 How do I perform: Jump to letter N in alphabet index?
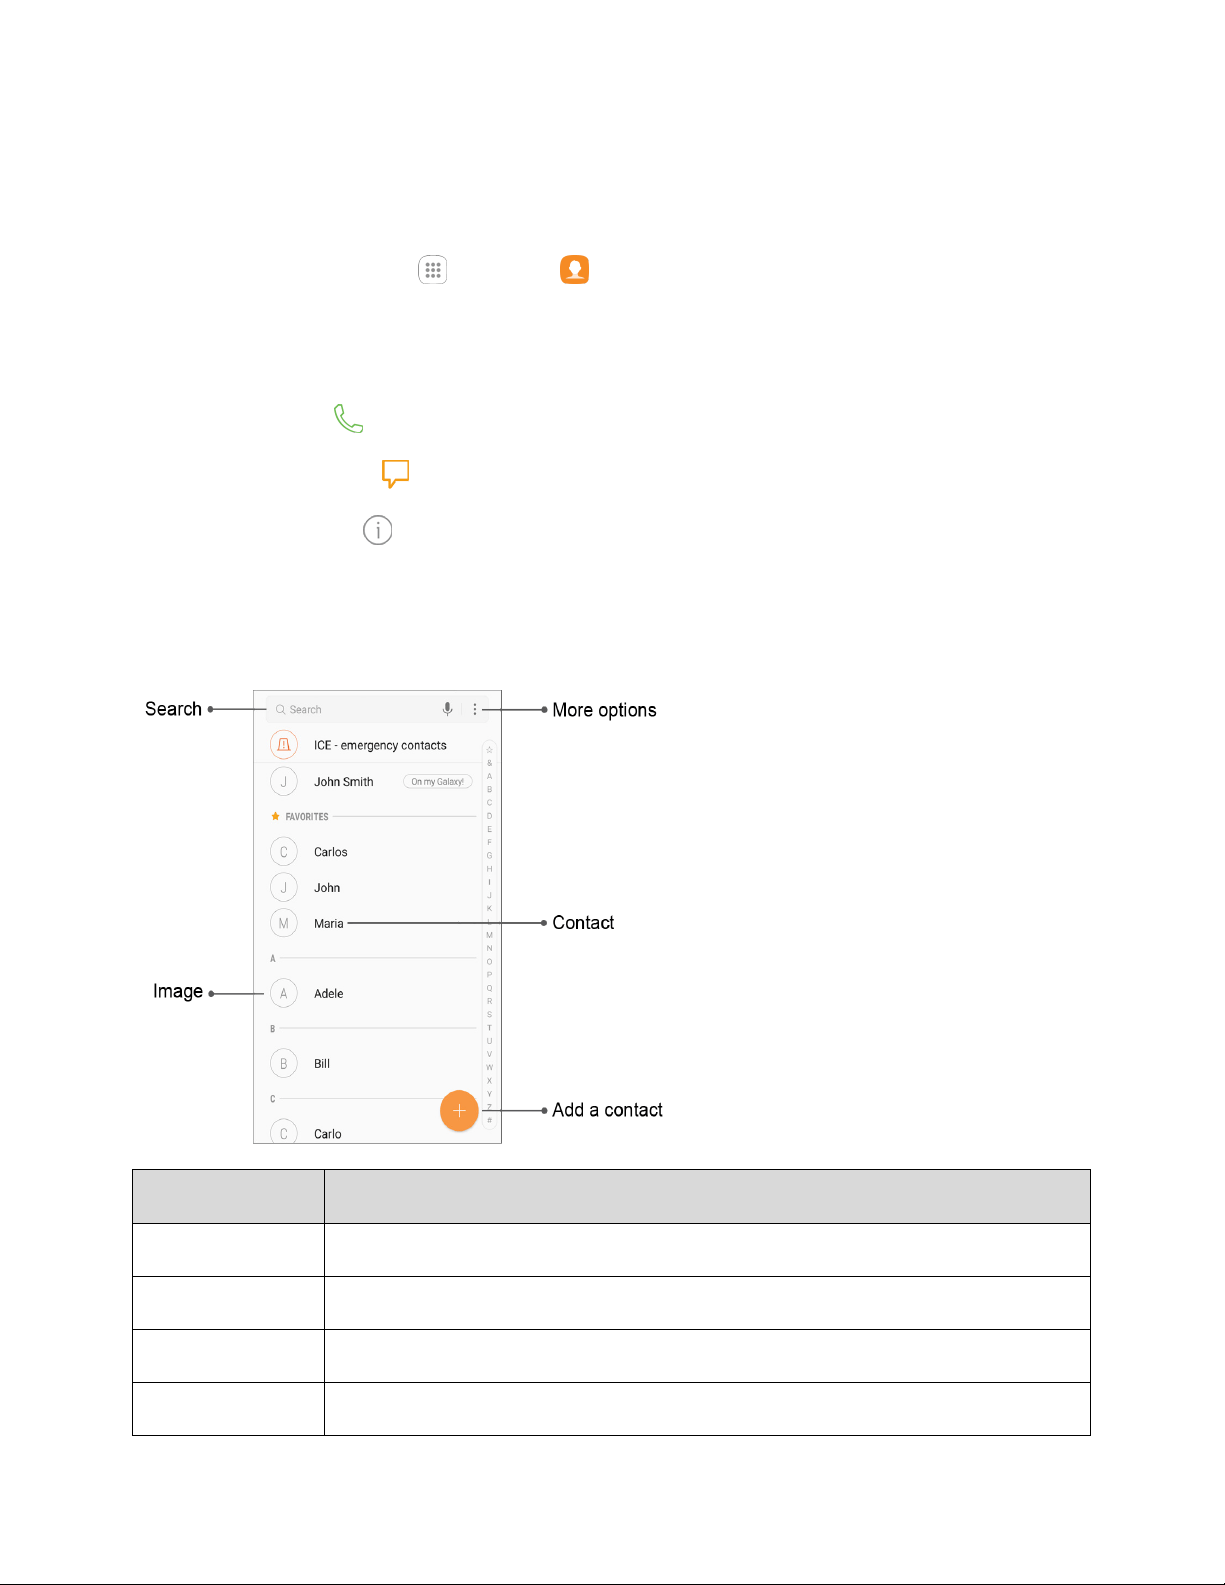click(x=489, y=948)
